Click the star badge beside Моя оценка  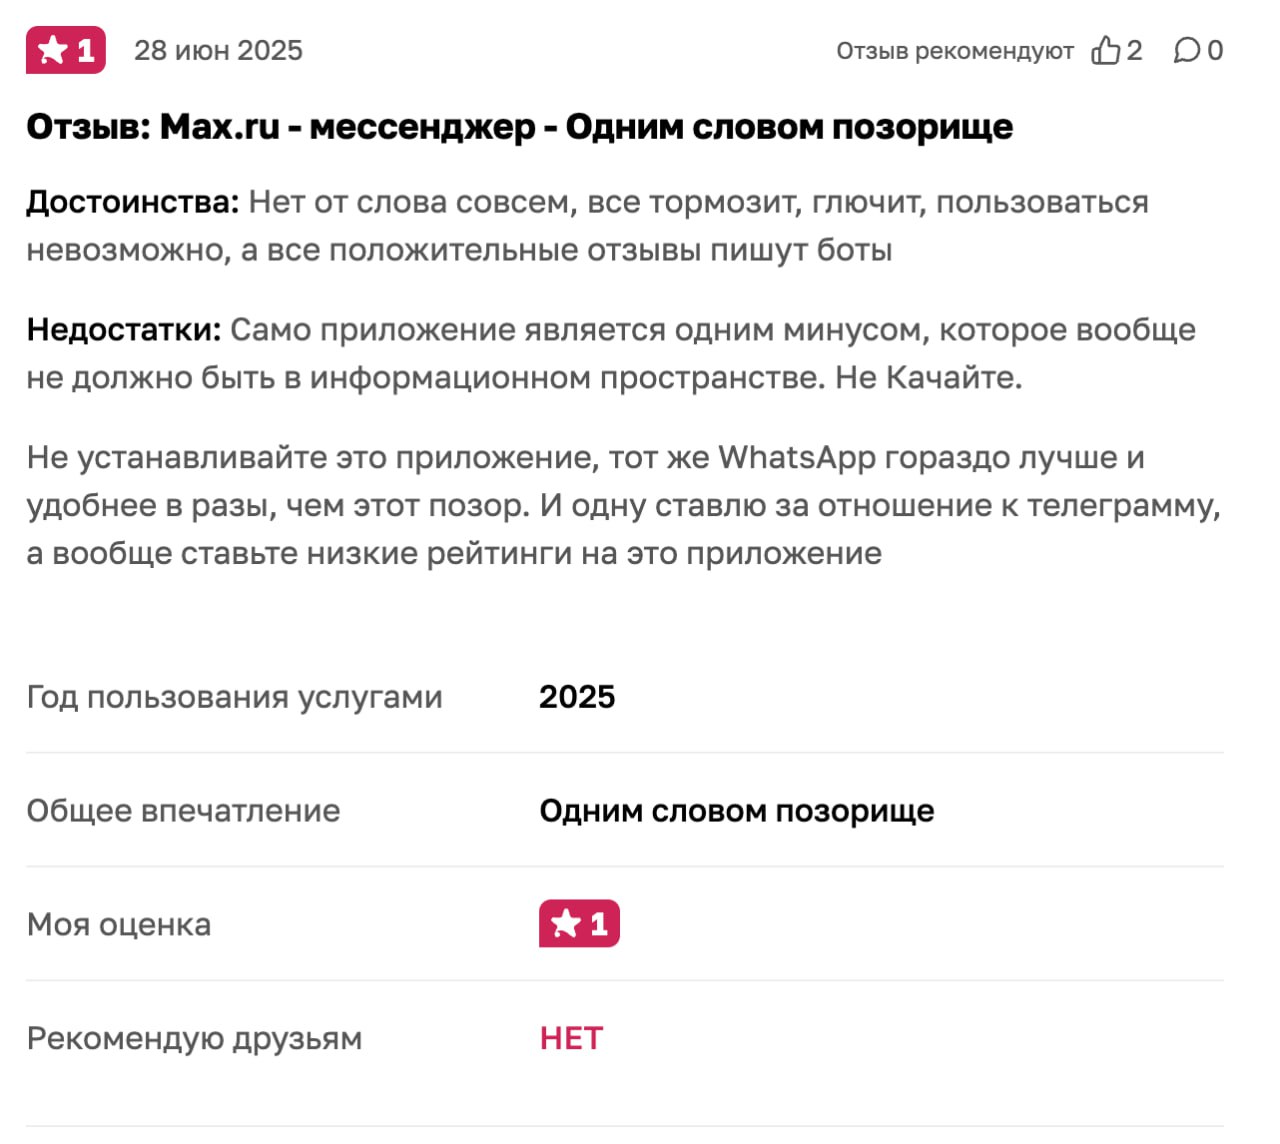579,923
